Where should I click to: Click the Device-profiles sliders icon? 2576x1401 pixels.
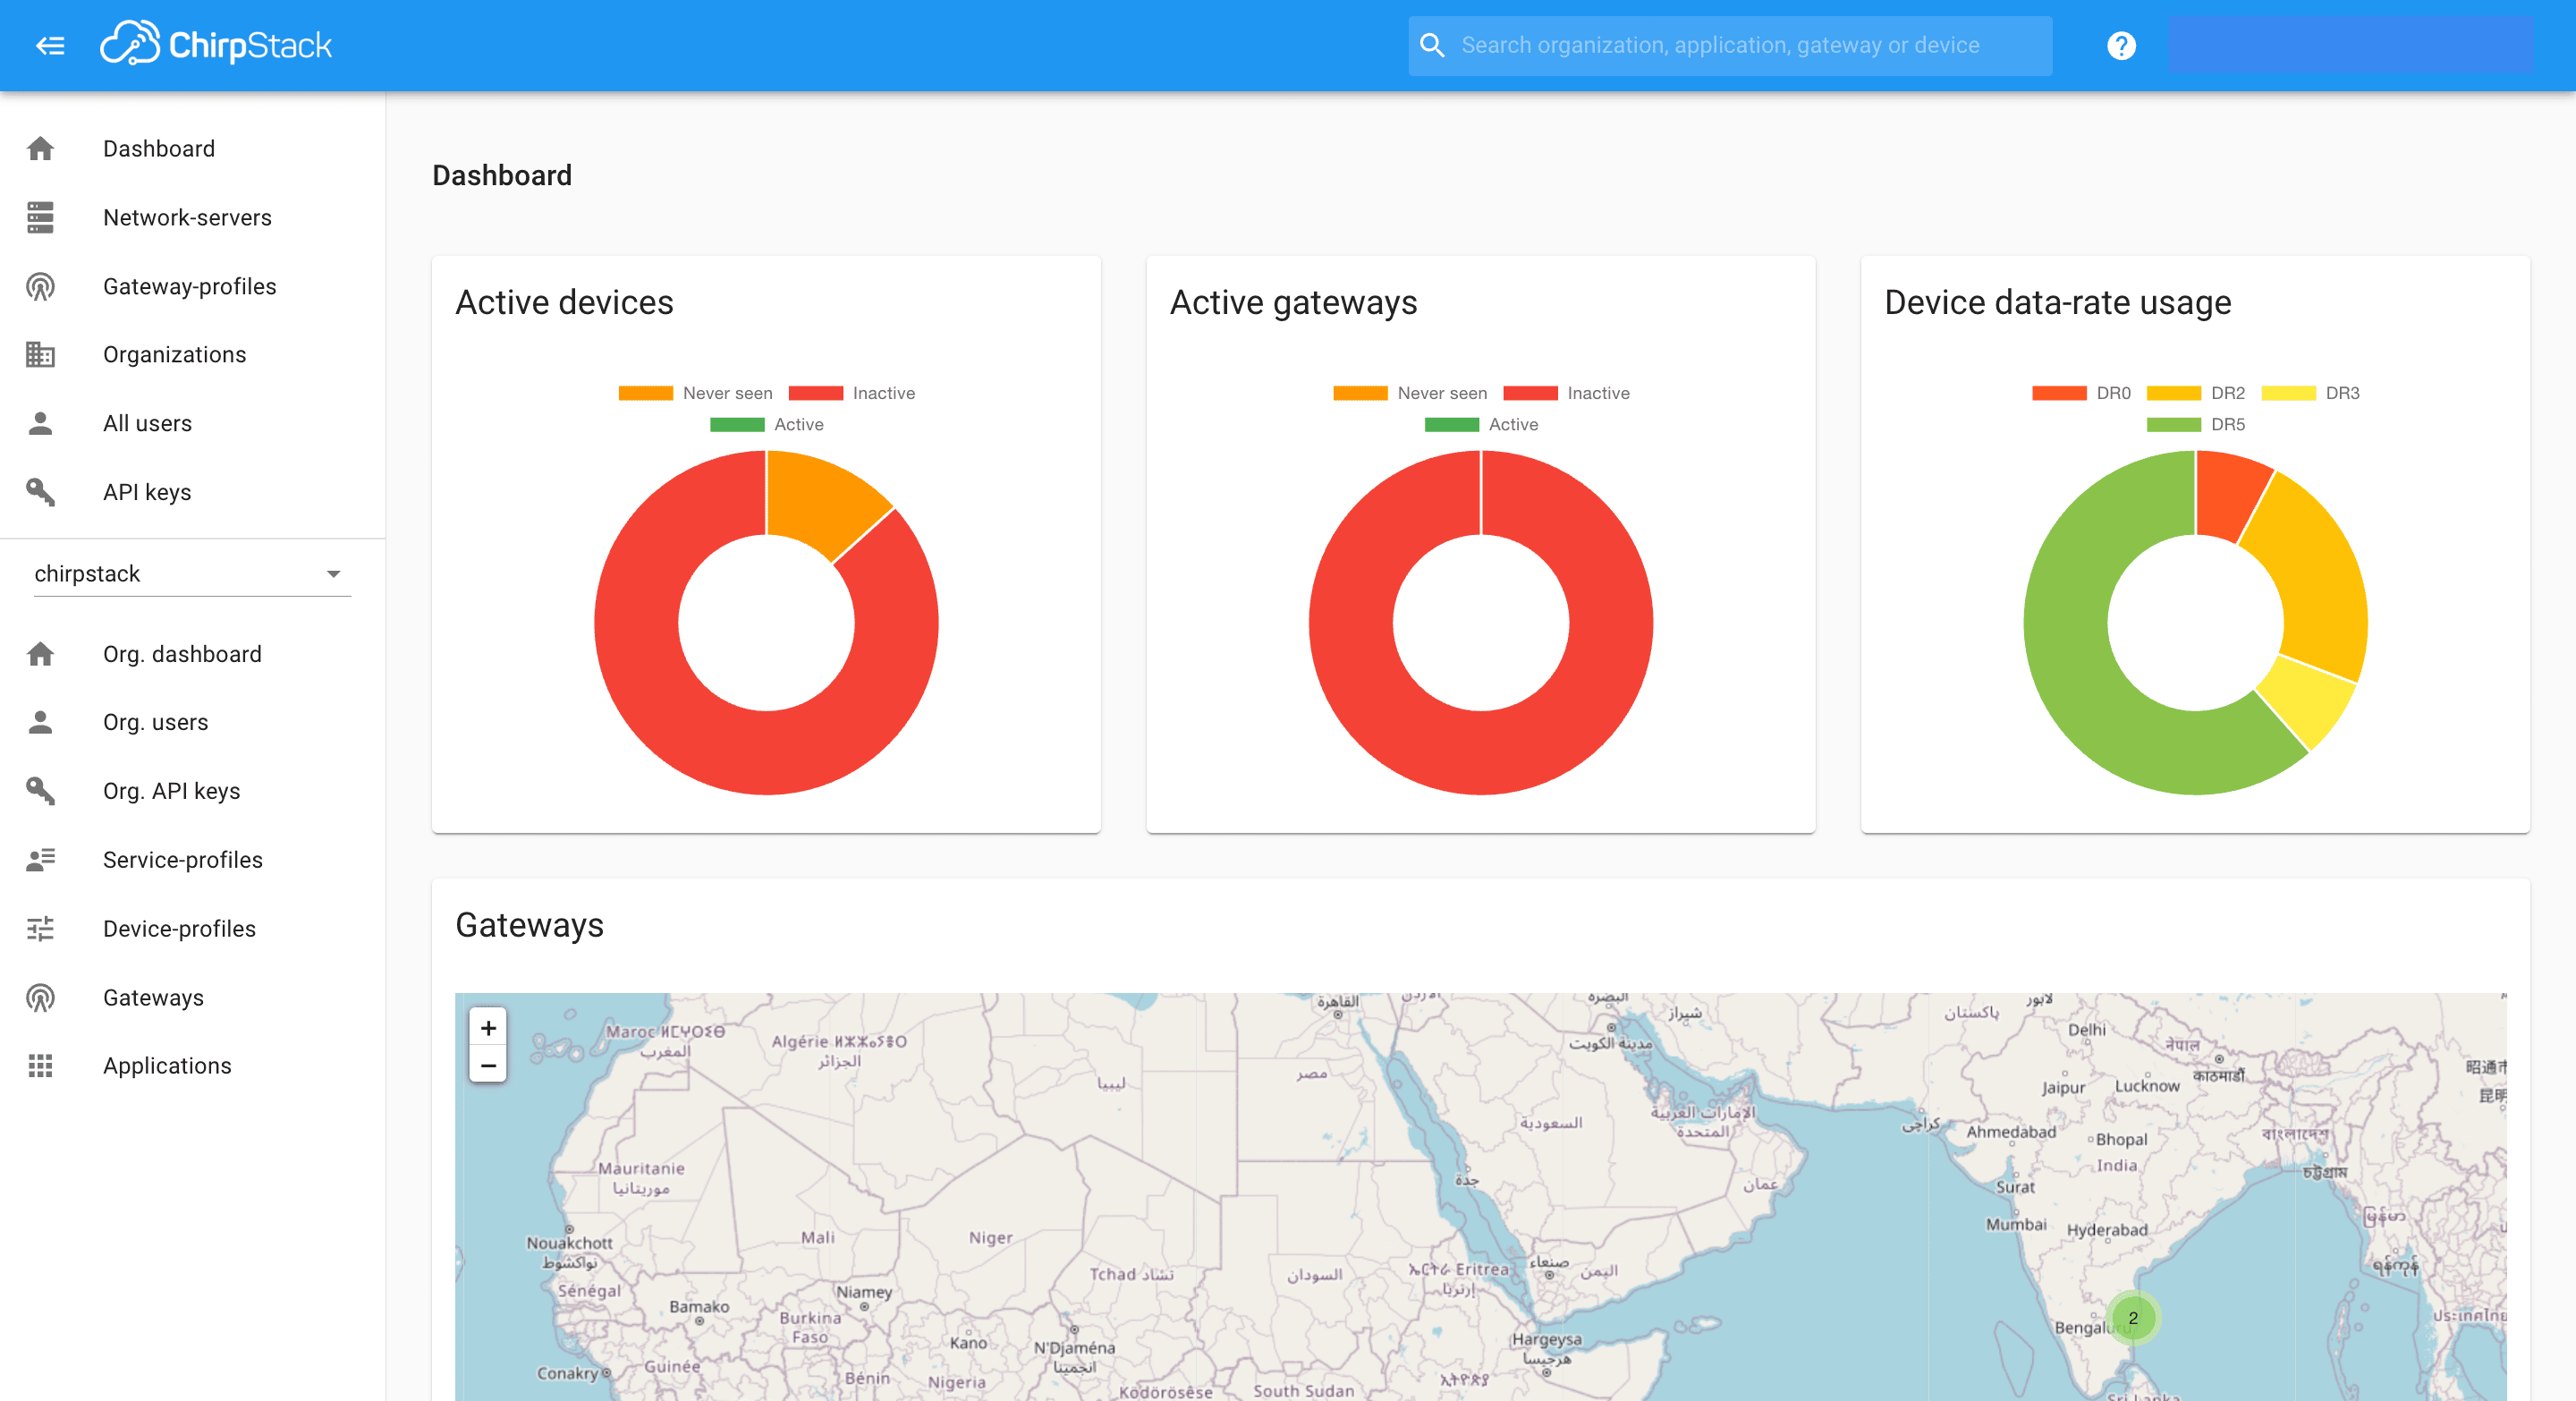[41, 929]
